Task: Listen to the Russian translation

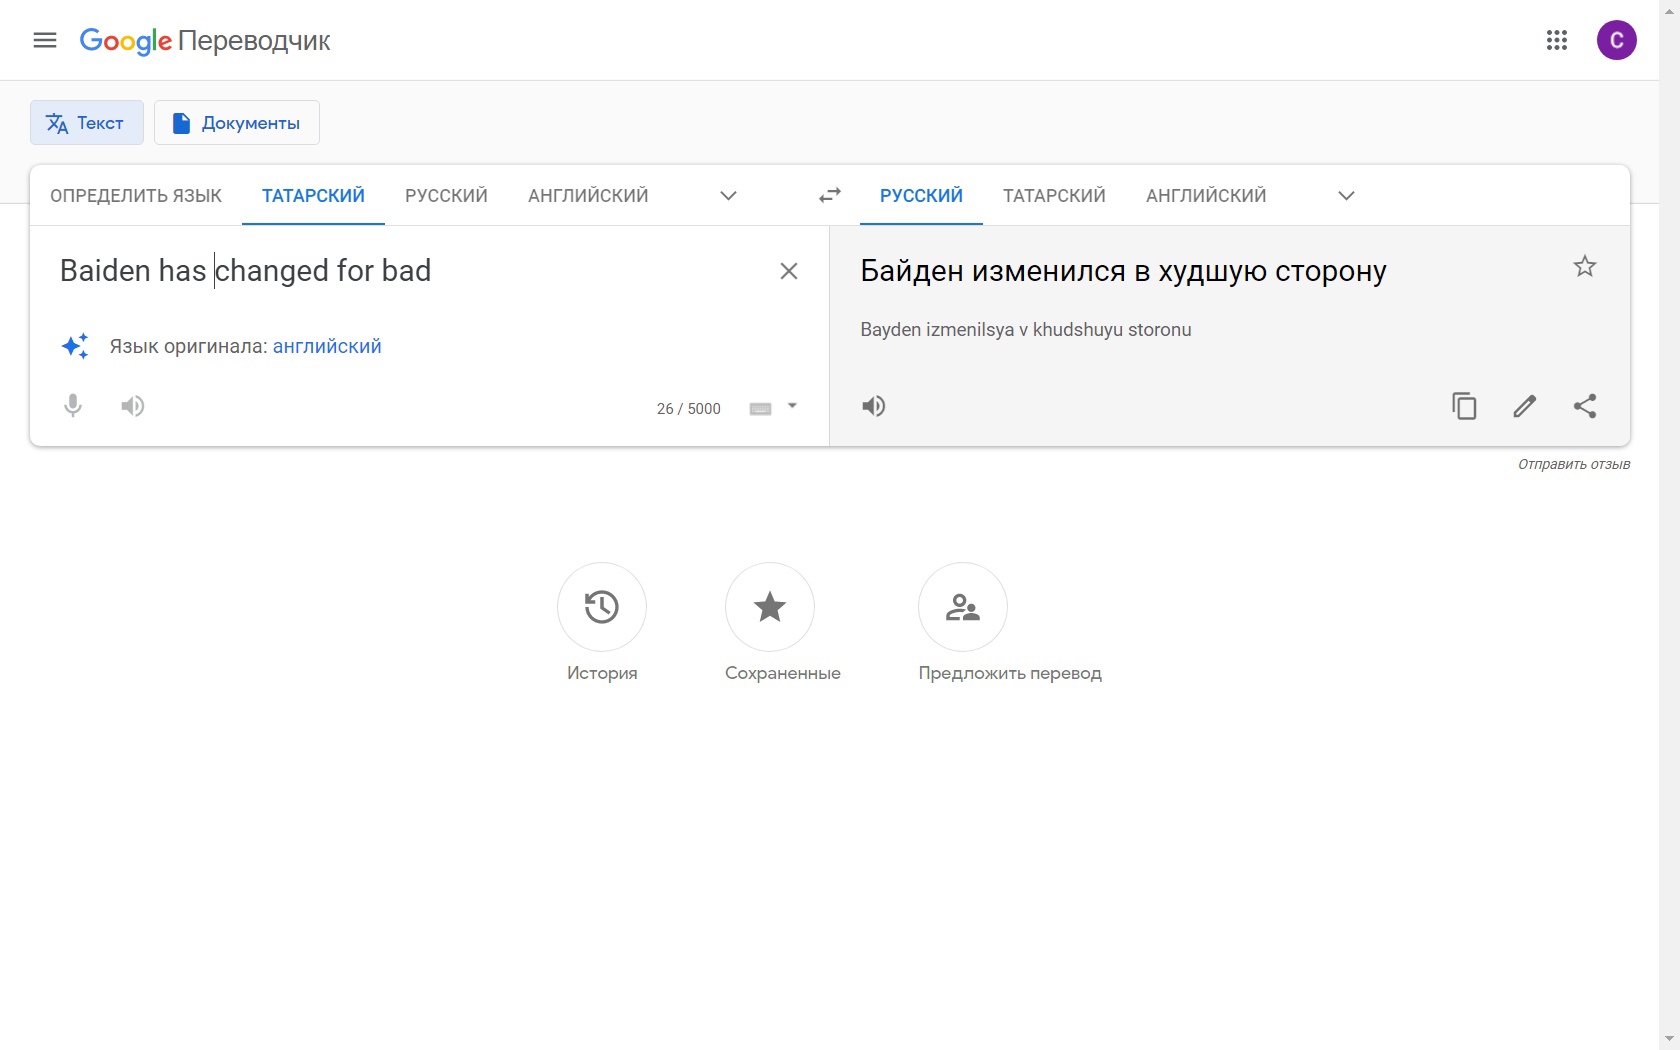Action: tap(874, 406)
